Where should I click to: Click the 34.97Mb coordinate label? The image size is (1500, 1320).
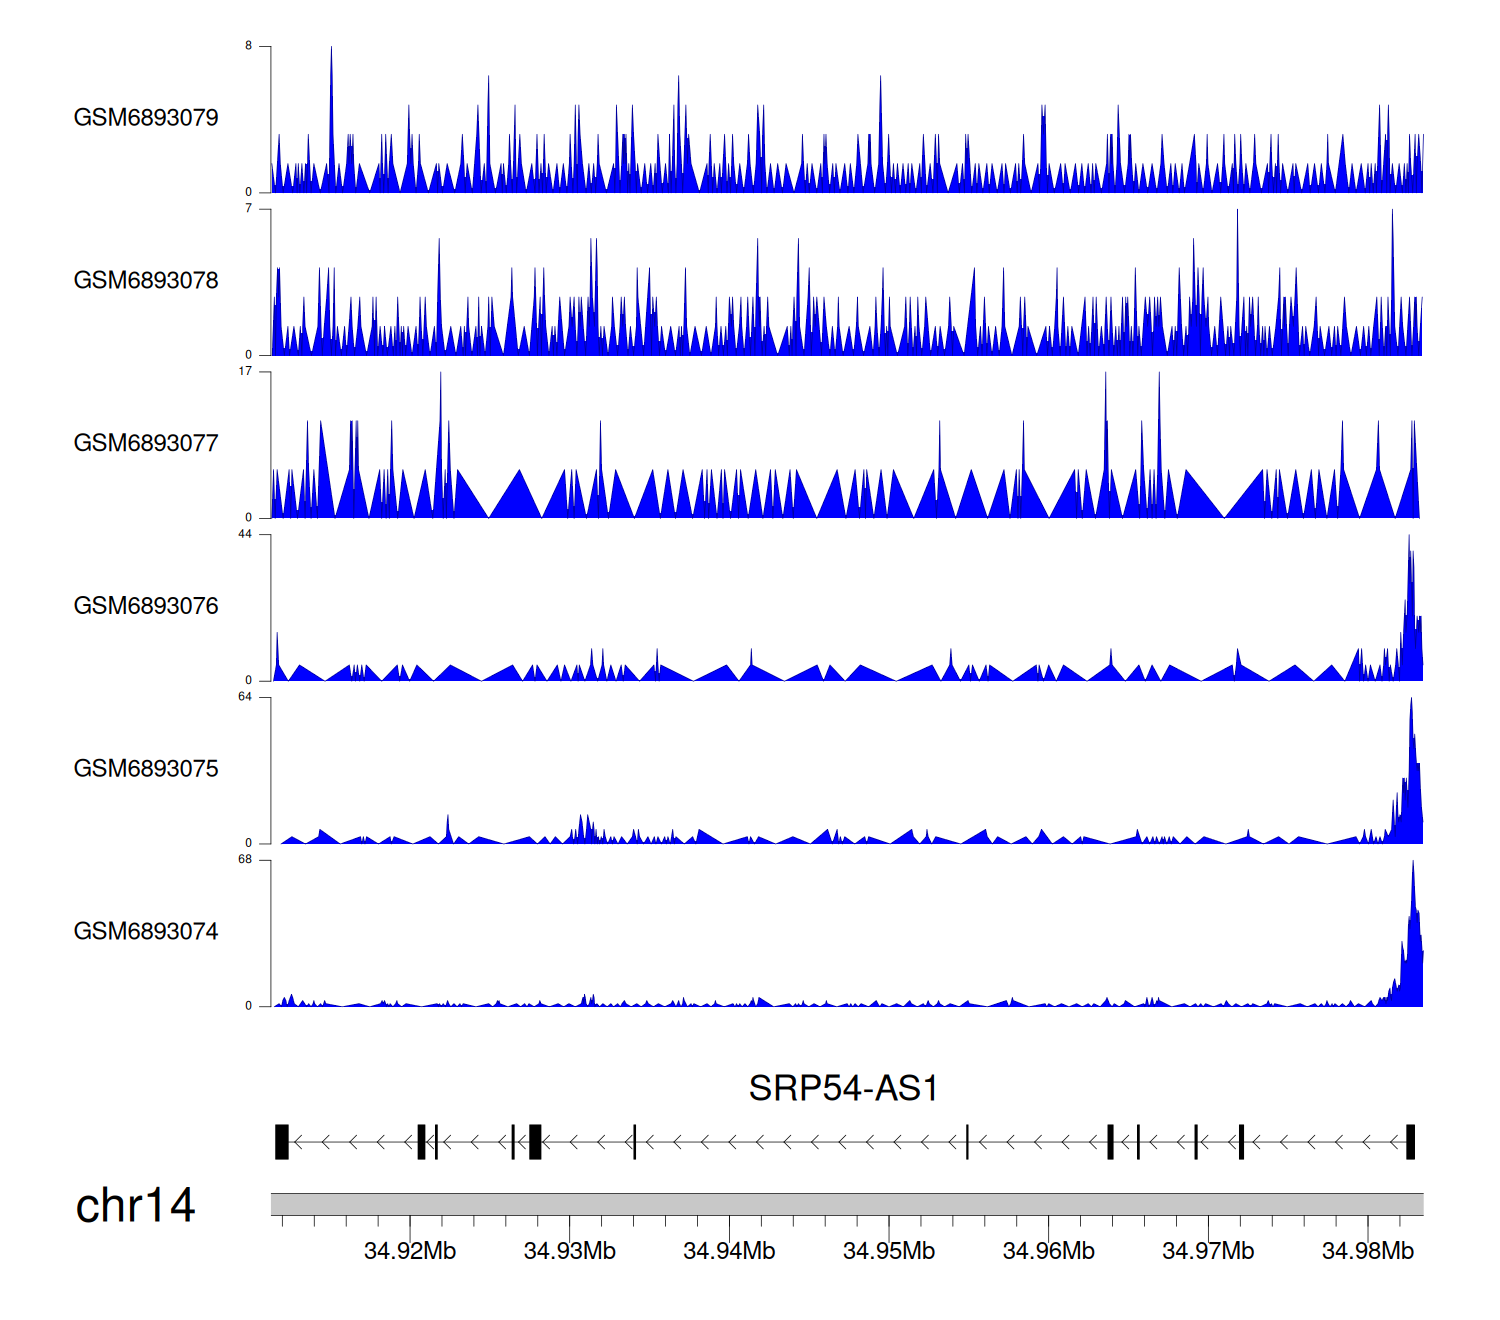(1208, 1251)
